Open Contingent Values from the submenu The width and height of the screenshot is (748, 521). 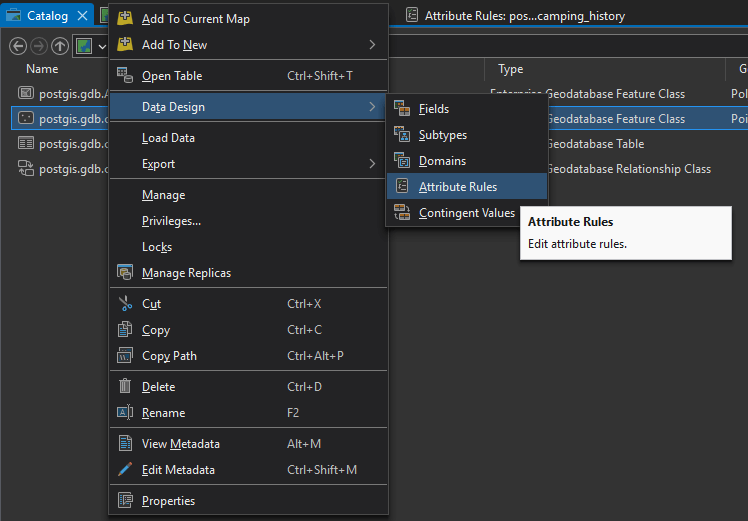pyautogui.click(x=466, y=213)
